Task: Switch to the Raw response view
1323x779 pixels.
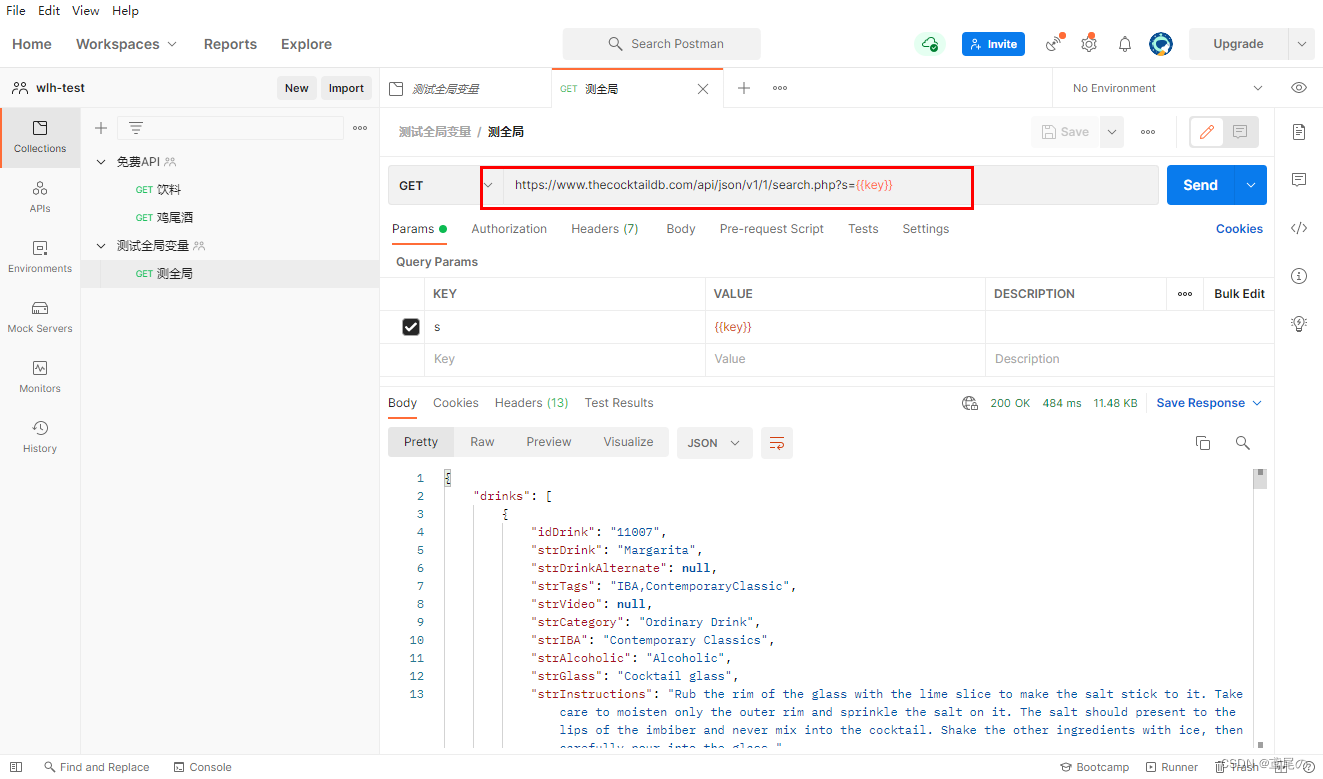Action: pos(482,442)
